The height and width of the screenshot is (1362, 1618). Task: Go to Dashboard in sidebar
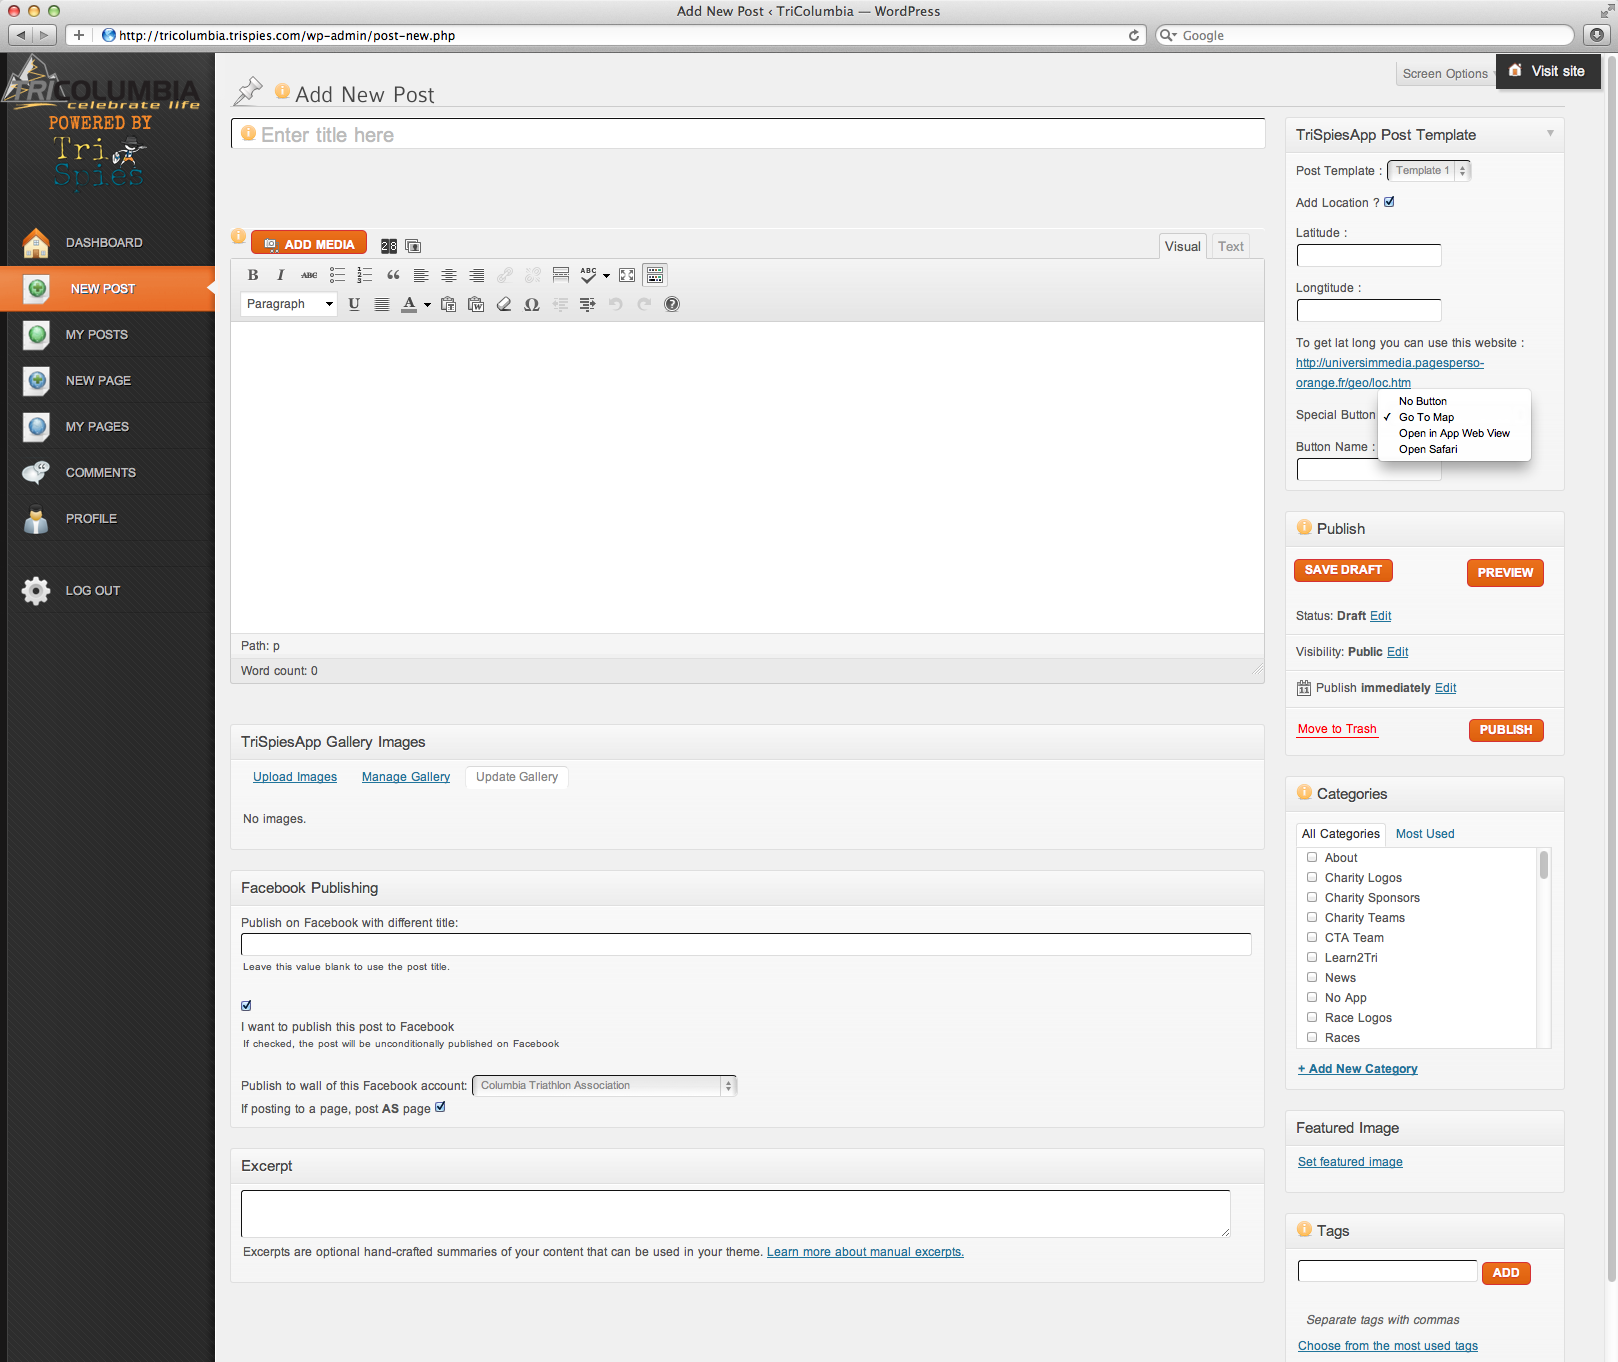click(x=107, y=243)
